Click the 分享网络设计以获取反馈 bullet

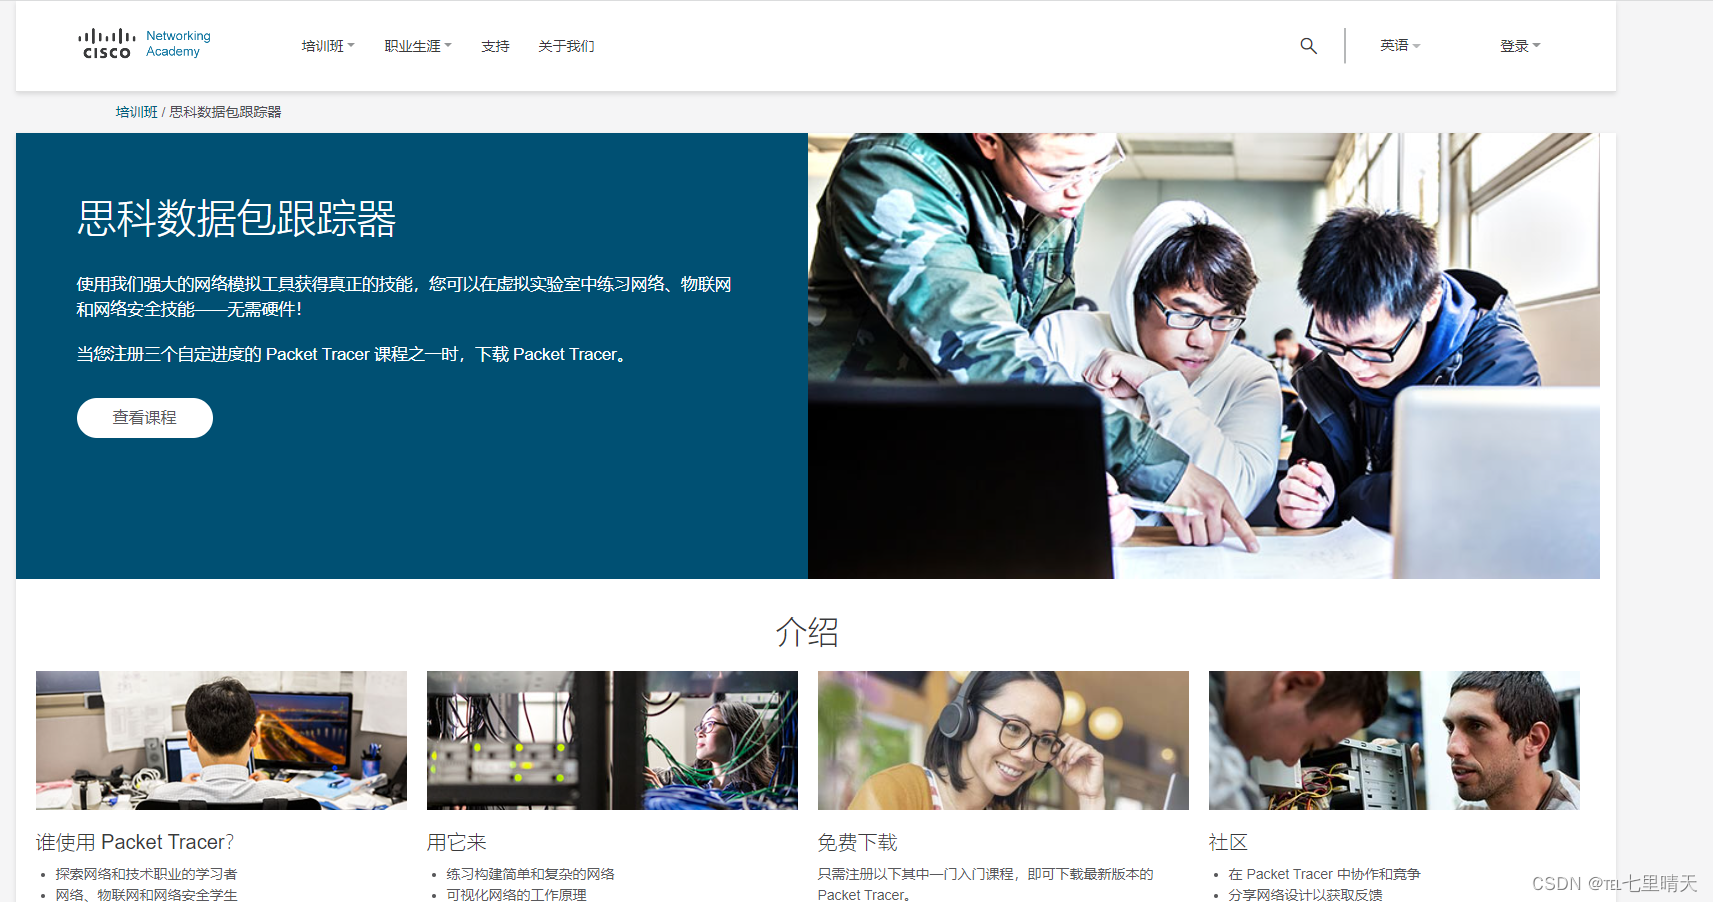point(1305,894)
